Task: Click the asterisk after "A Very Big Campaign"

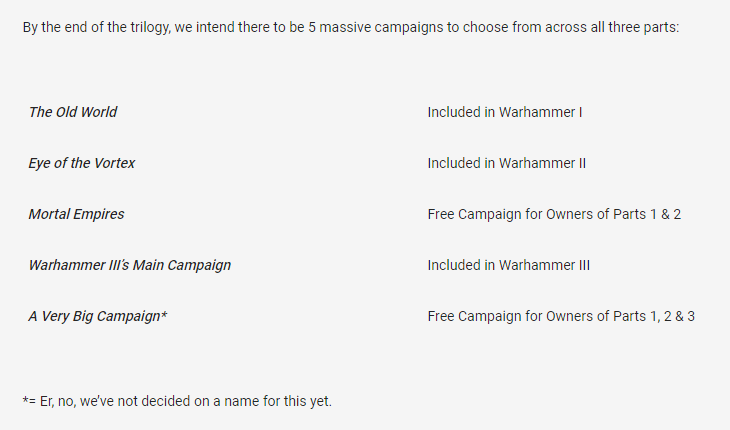Action: tap(164, 314)
